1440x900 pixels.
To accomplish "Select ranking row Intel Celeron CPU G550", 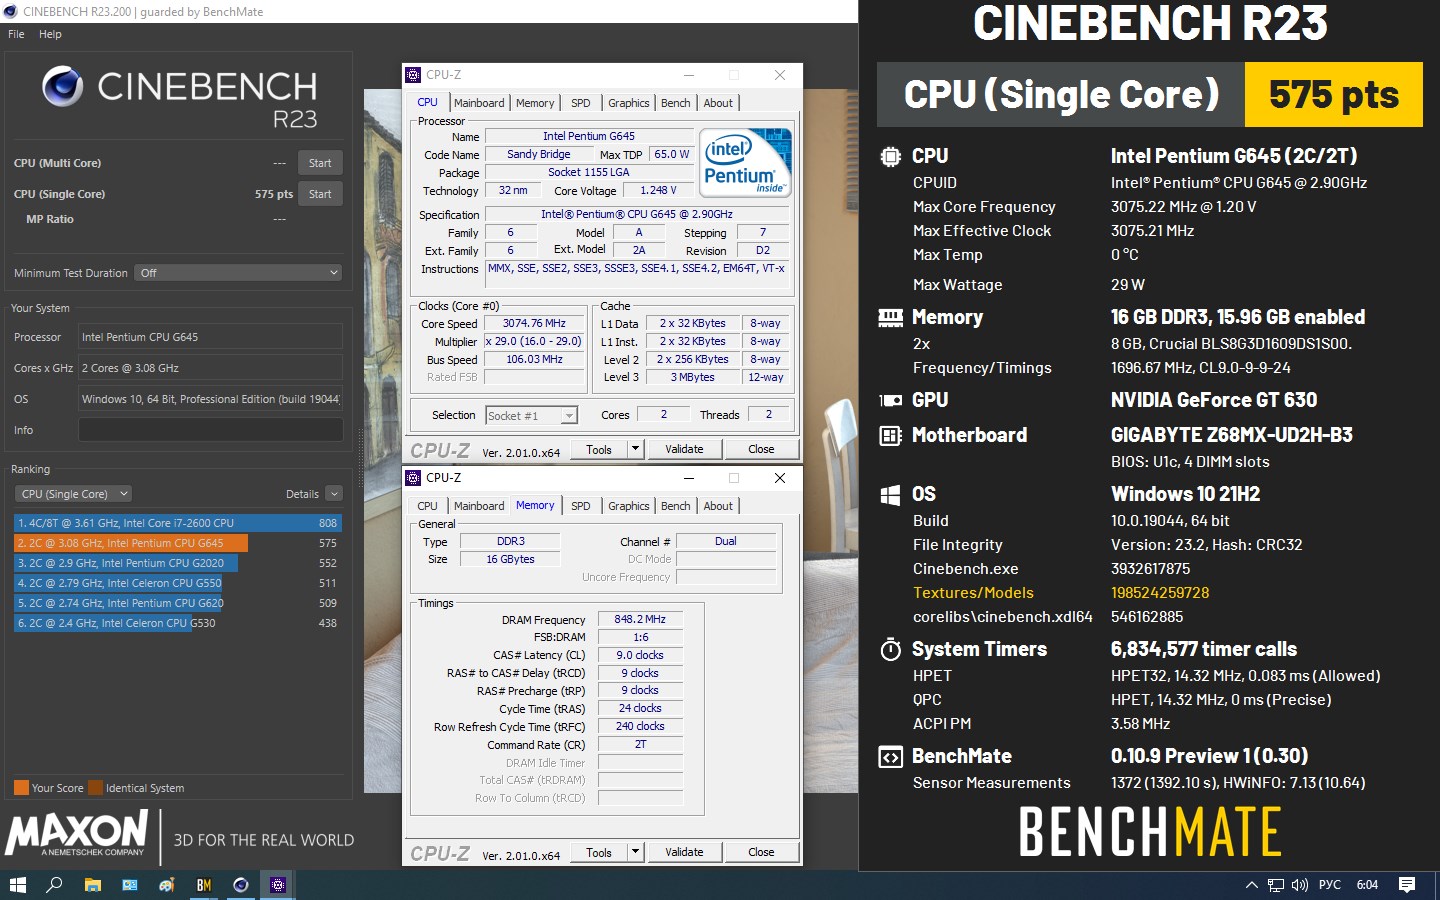I will pos(178,583).
